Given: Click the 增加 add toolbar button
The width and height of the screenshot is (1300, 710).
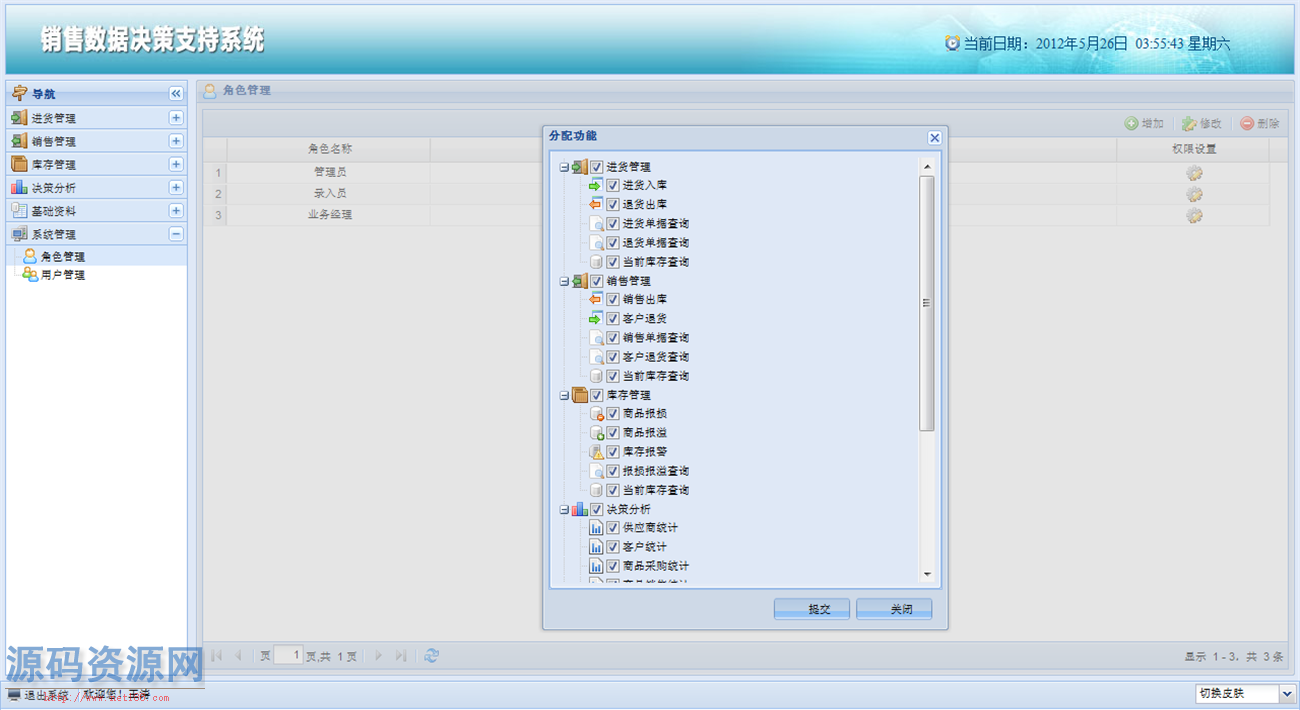Looking at the screenshot, I should (1144, 123).
